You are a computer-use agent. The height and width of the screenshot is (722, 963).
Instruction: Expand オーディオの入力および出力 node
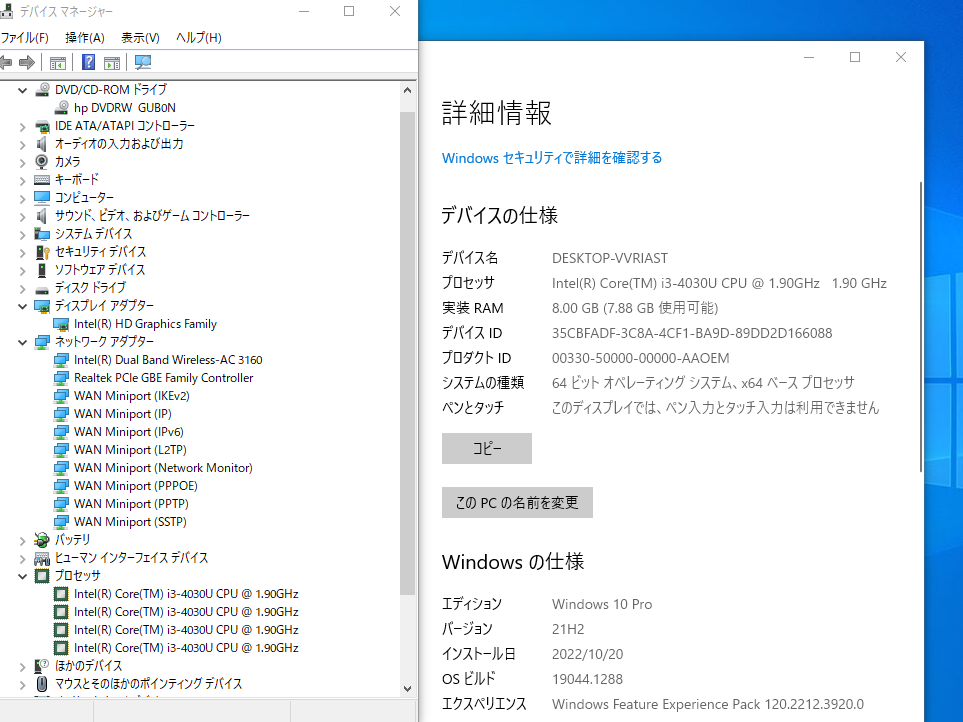pos(23,144)
